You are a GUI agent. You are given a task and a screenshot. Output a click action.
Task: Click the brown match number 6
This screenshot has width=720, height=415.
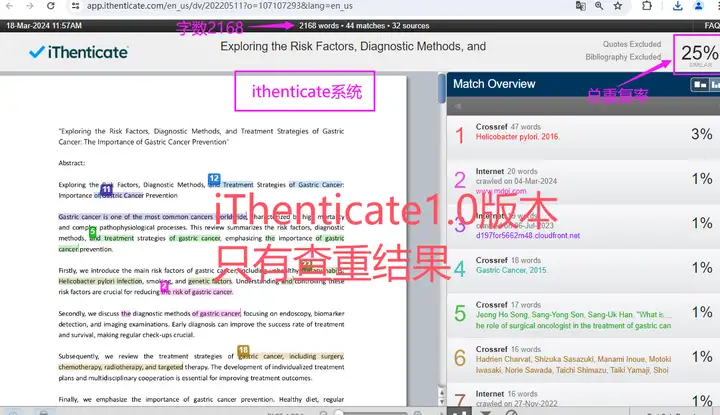(x=460, y=359)
